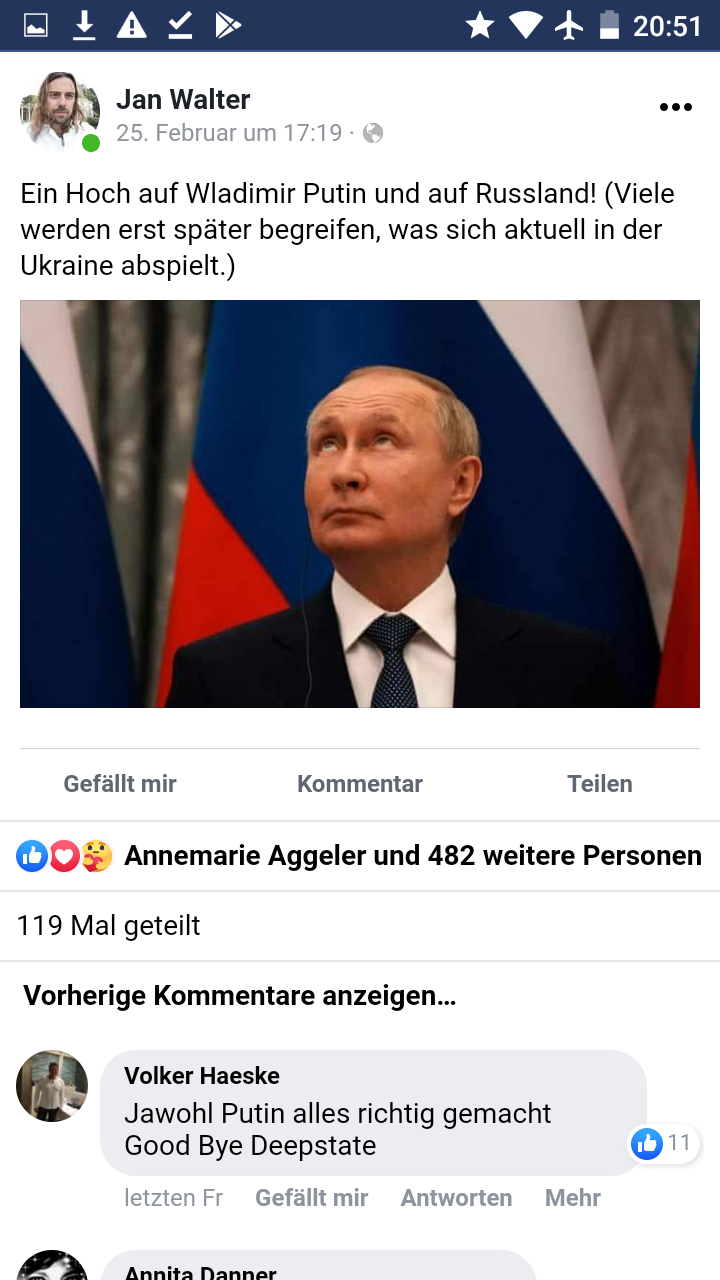
Task: Open the post's attached photo
Action: tap(360, 504)
